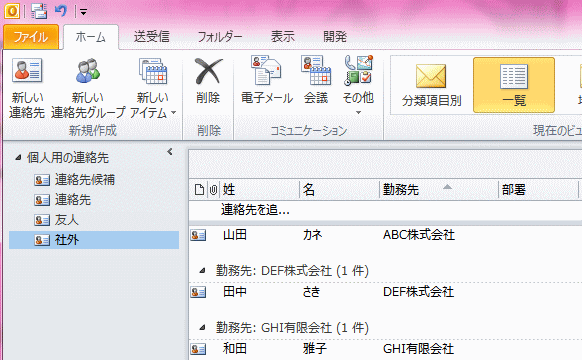Switch to the 開発 tab
Image resolution: width=582 pixels, height=360 pixels.
[335, 37]
